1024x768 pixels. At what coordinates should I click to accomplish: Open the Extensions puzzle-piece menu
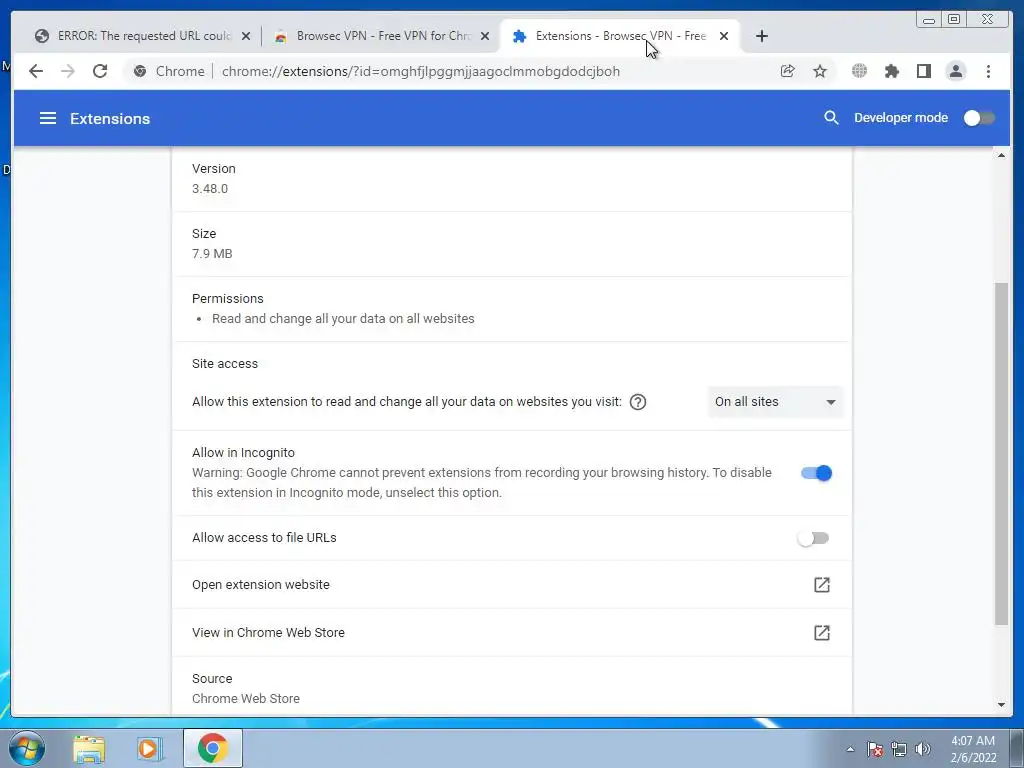(x=891, y=71)
